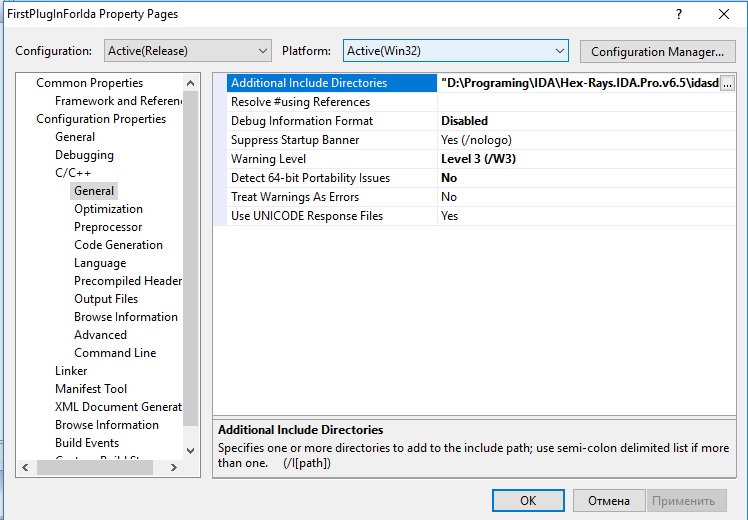Select General under Configuration Properties
The width and height of the screenshot is (748, 520).
click(x=75, y=137)
